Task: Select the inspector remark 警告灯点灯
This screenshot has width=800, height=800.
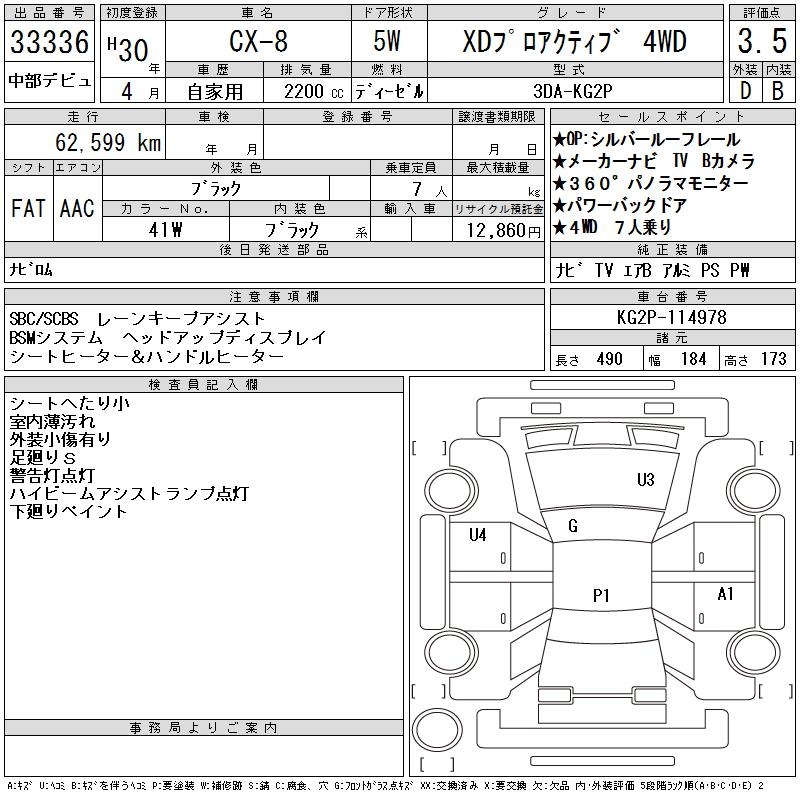Action: click(52, 475)
